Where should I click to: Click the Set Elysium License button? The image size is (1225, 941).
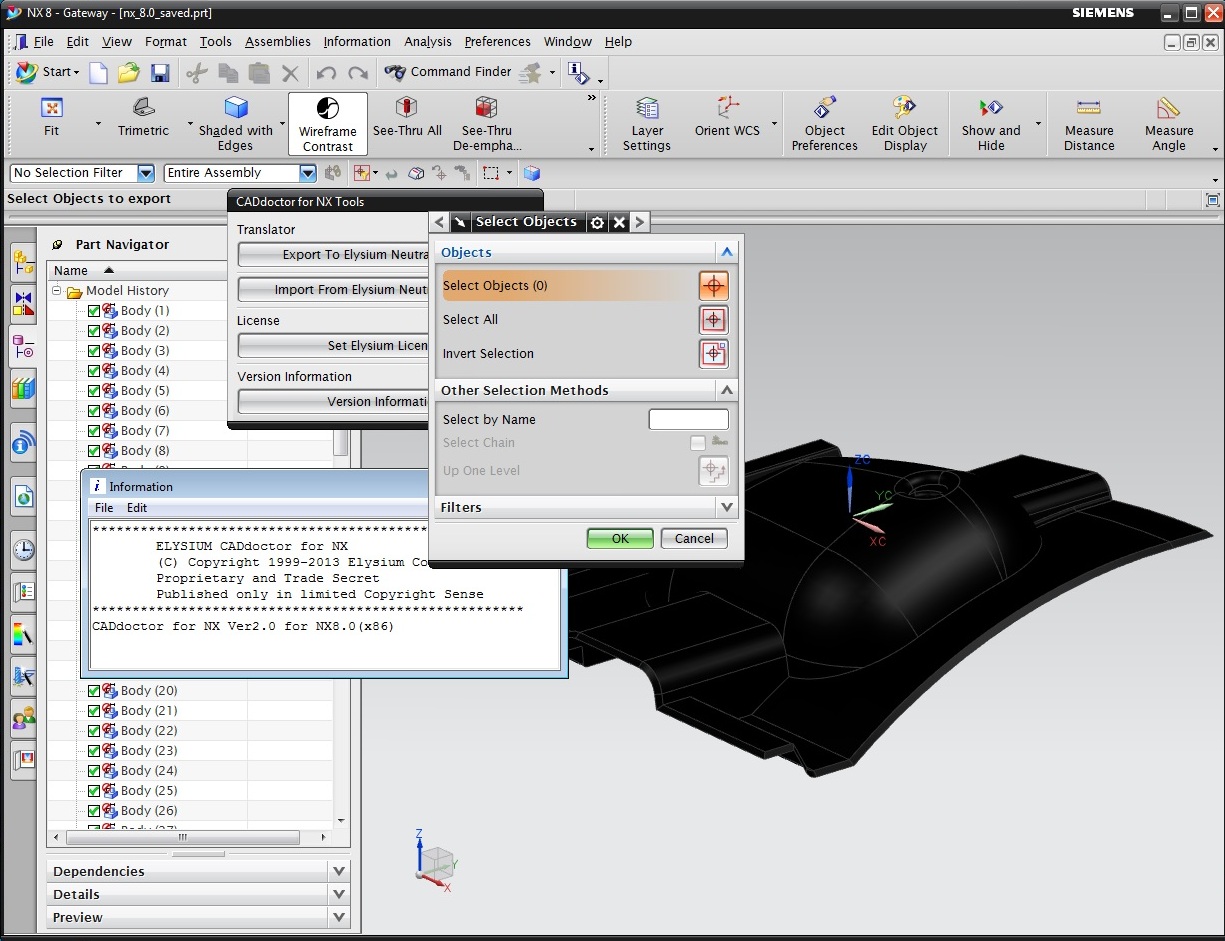(x=333, y=346)
